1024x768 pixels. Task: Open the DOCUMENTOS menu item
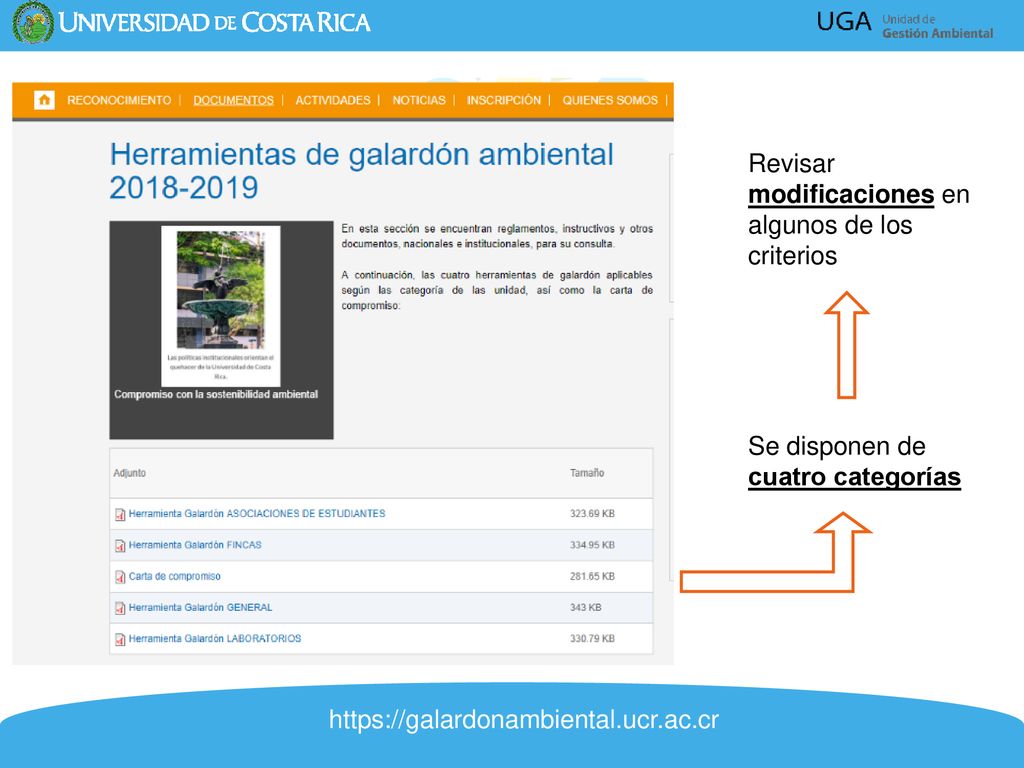(x=233, y=101)
